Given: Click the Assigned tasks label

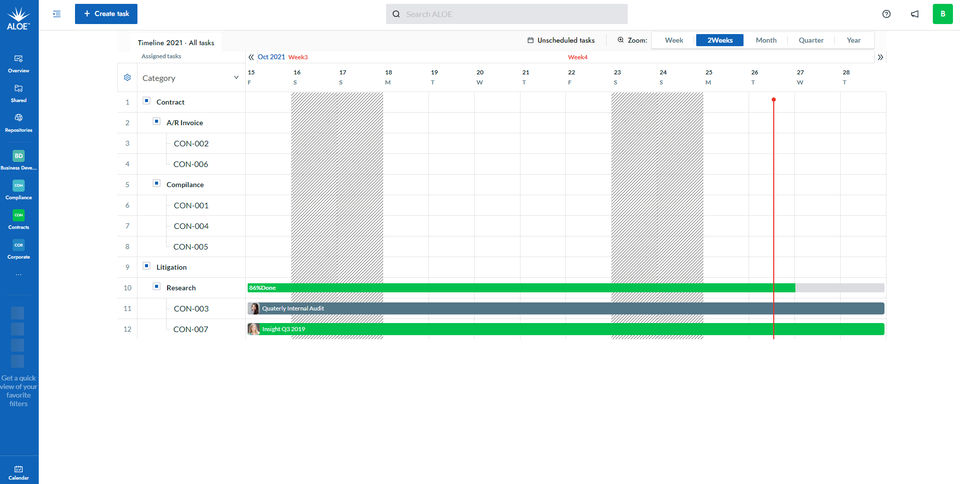Looking at the screenshot, I should [161, 56].
